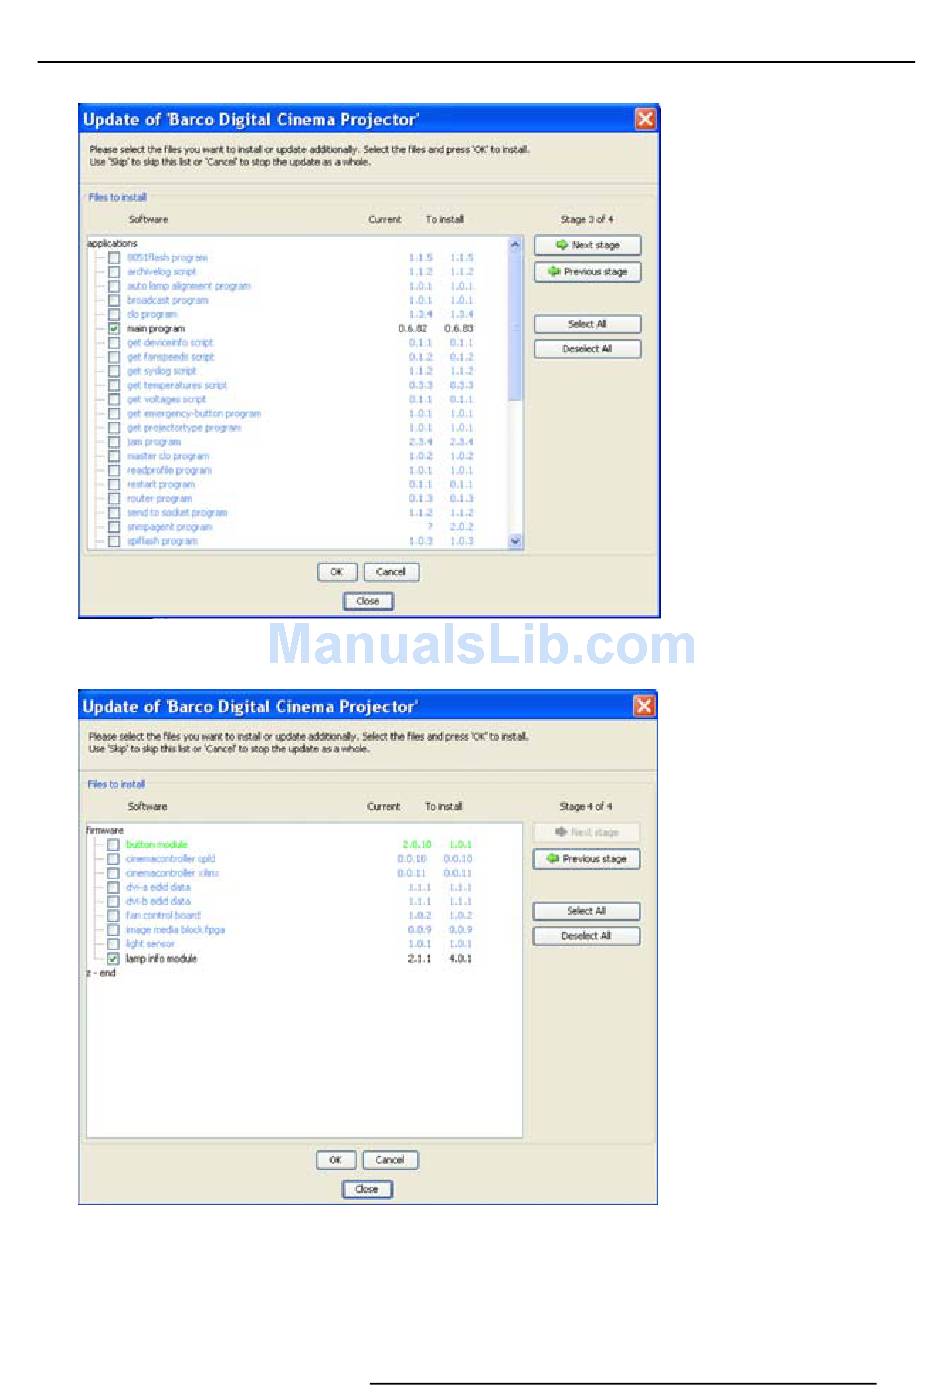Close the Stage 4 of 4 update window
Image resolution: width=950 pixels, height=1397 pixels.
point(644,706)
